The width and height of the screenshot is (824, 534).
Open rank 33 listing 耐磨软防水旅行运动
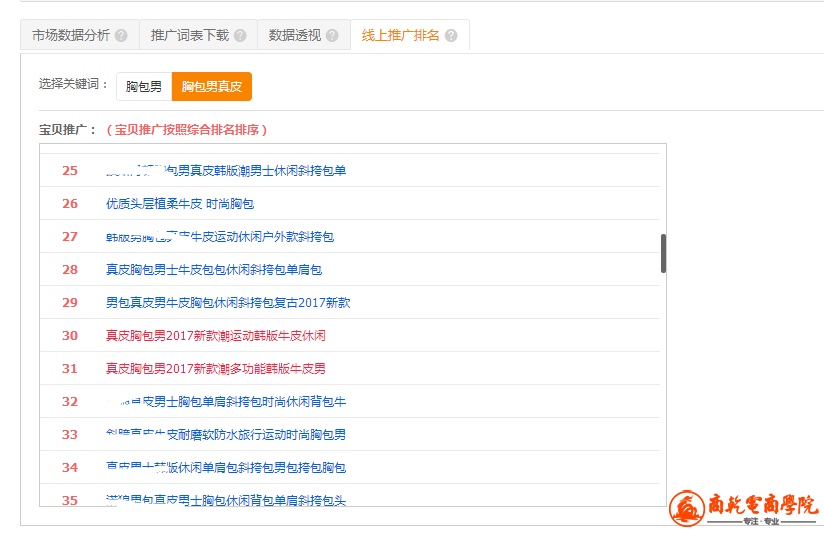(x=226, y=435)
